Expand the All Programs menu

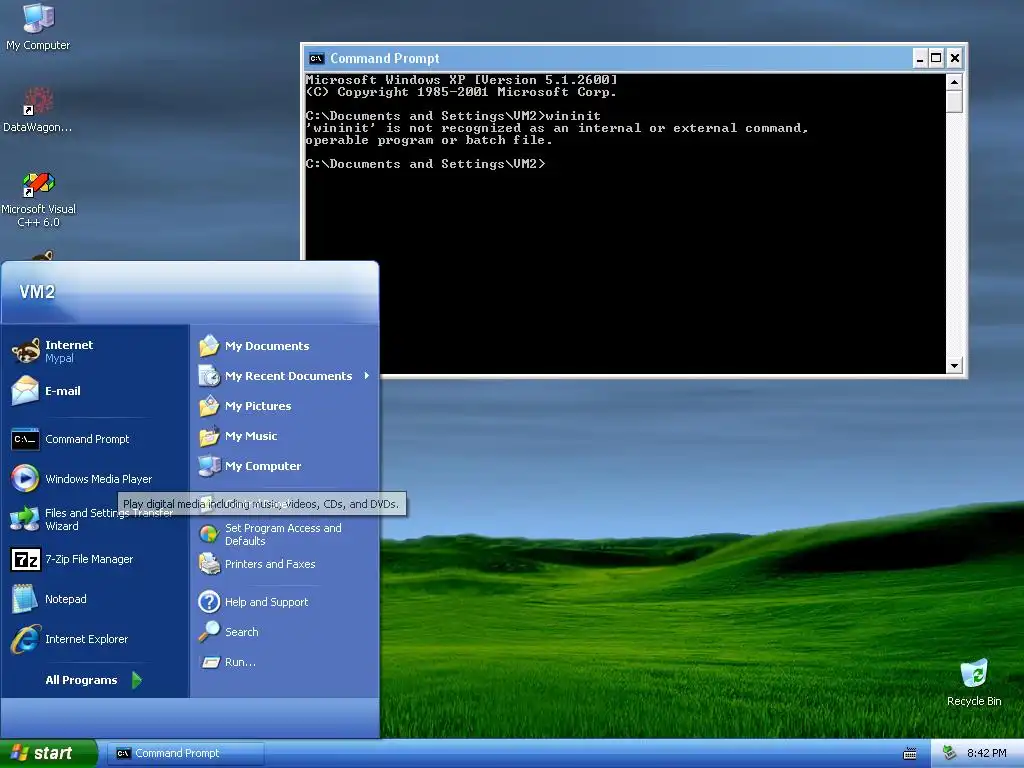(94, 680)
